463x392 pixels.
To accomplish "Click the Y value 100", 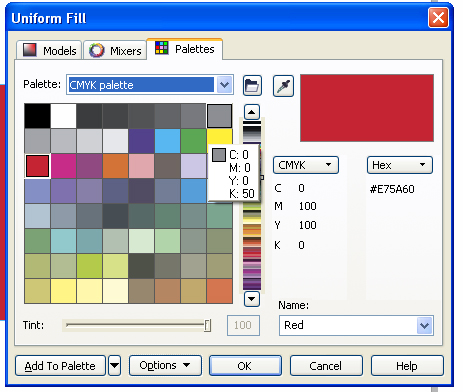I will point(307,225).
